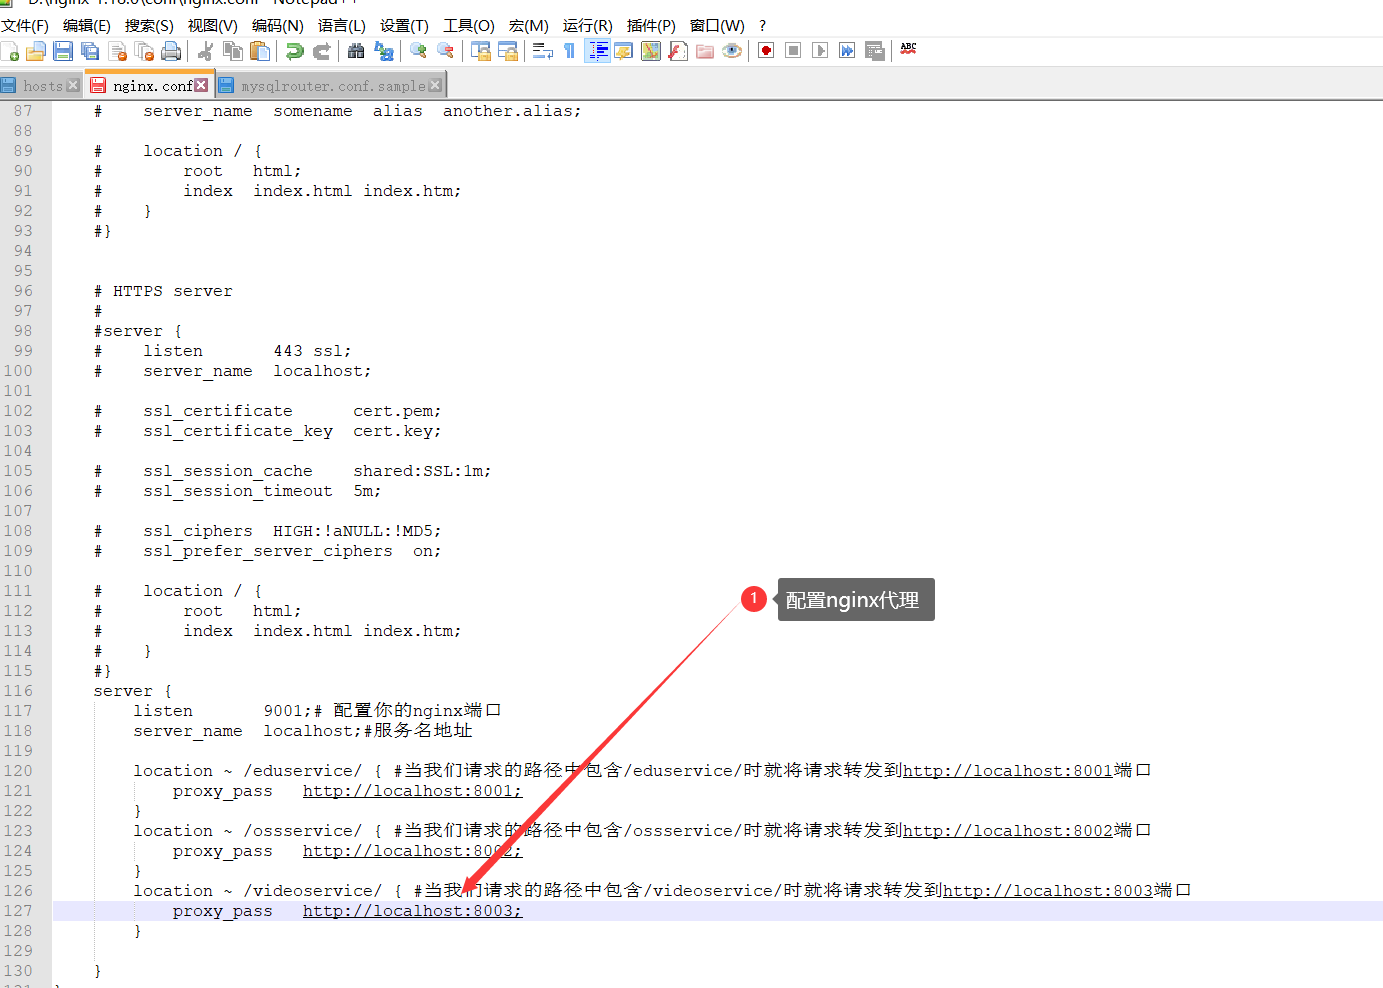Open the 插件(P) menu
1383x988 pixels.
pyautogui.click(x=651, y=25)
